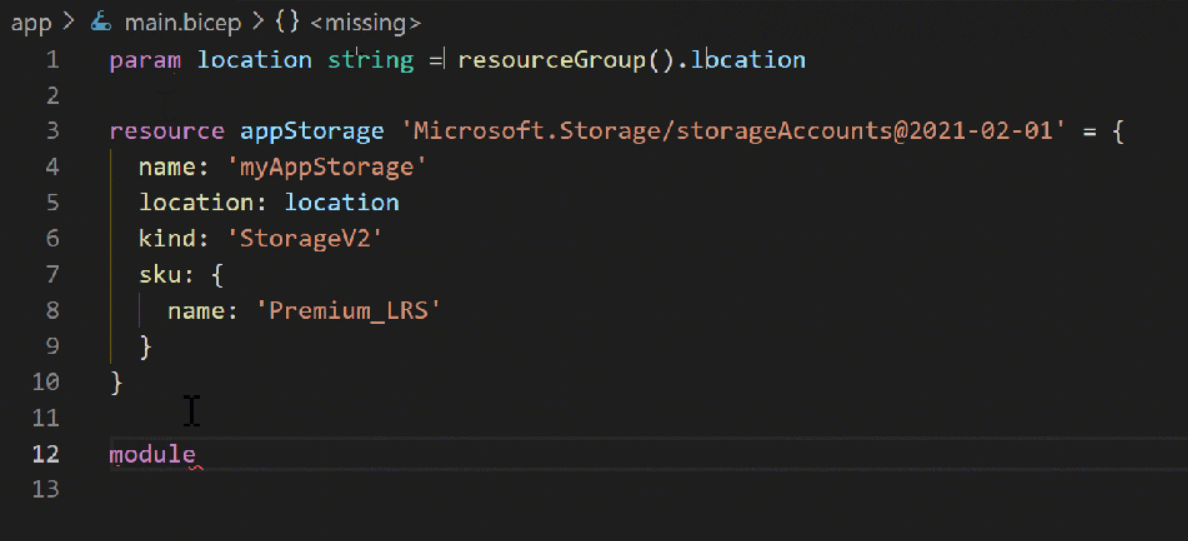The image size is (1188, 541).
Task: Click the 'sku' property name
Action: coord(158,274)
